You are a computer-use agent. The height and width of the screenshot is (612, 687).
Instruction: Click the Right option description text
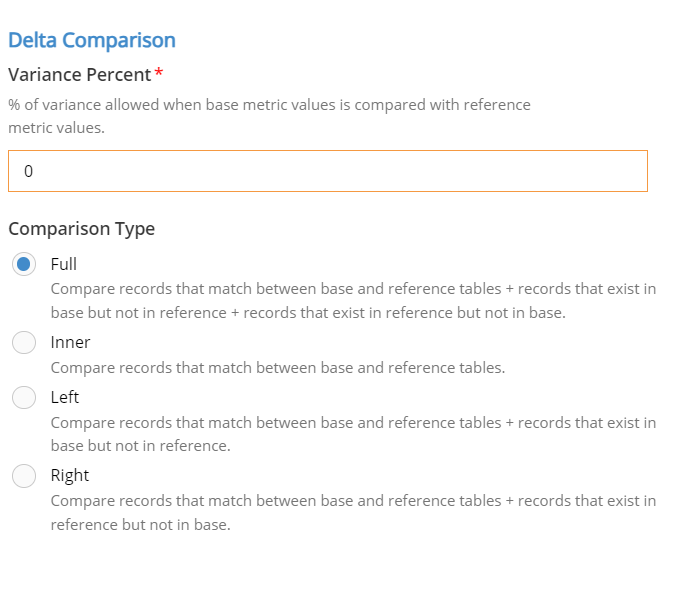(x=353, y=513)
